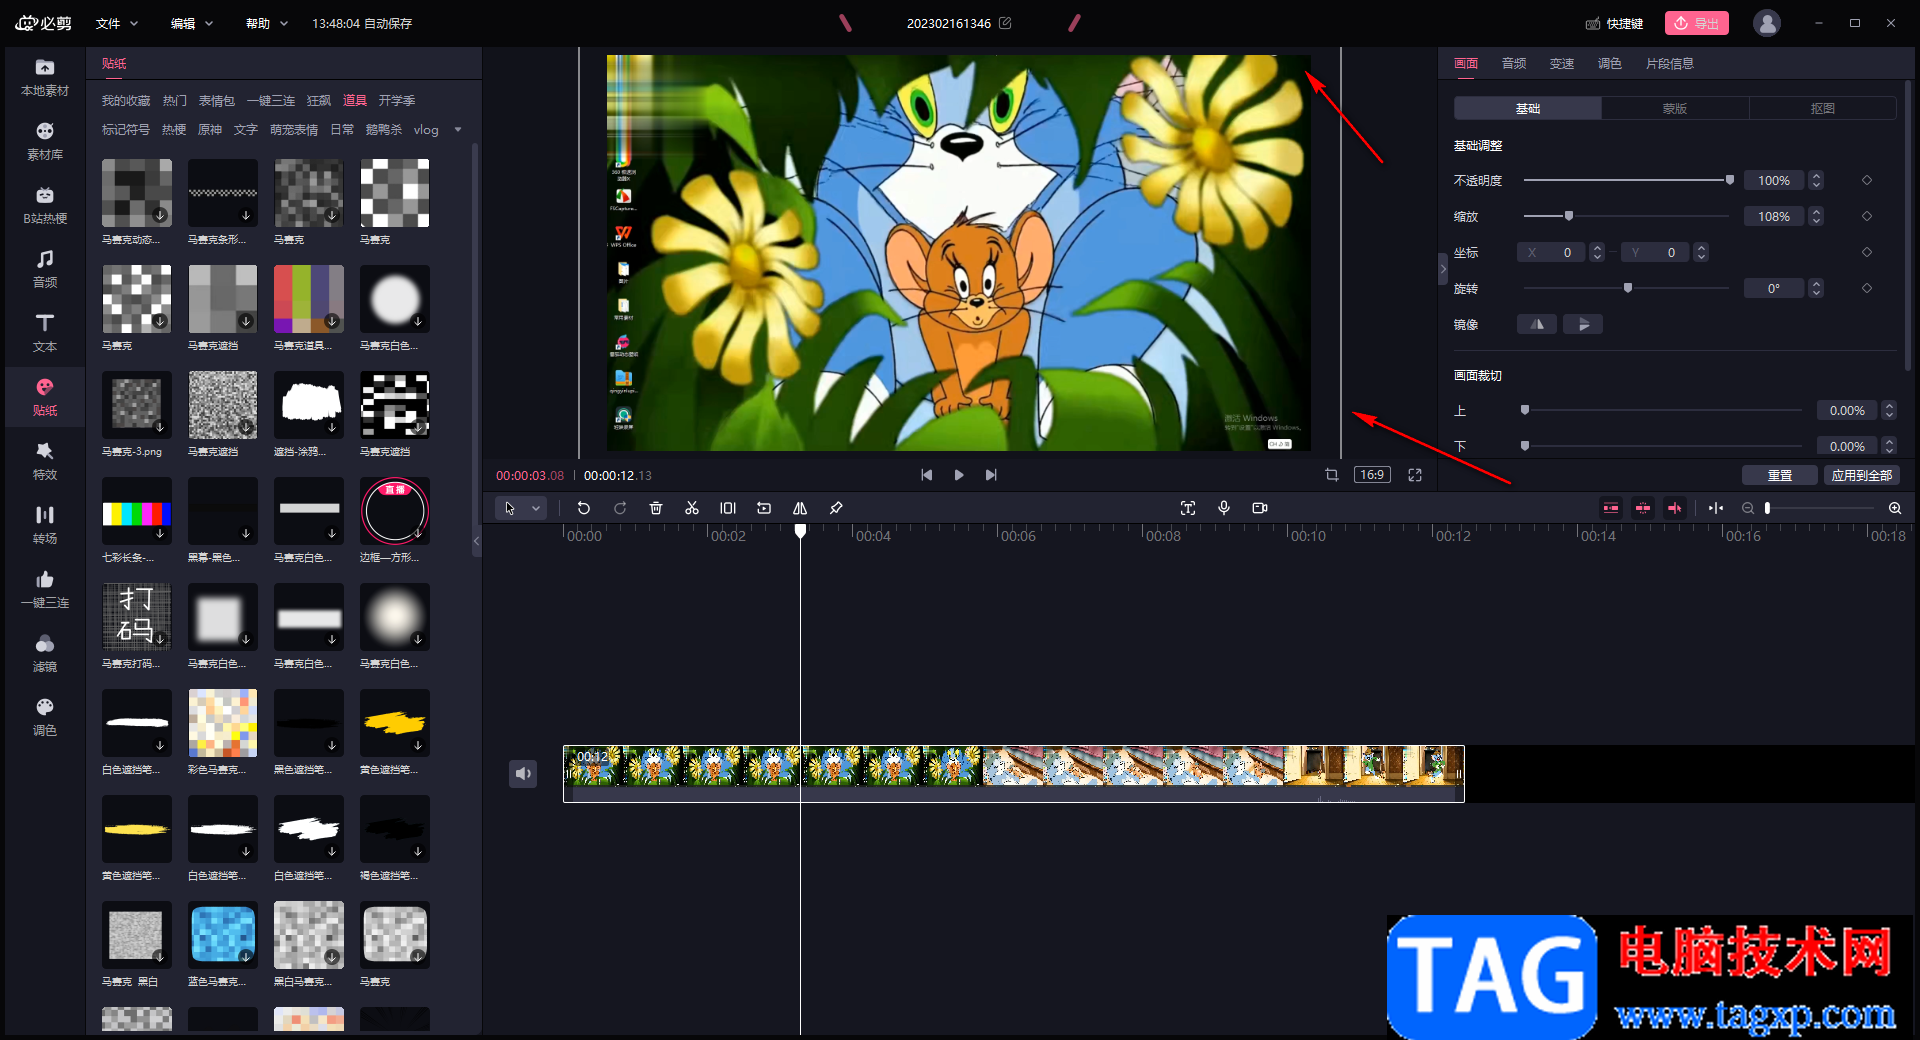Screen dimensions: 1920x1040
Task: Open the 帮助 menu
Action: point(267,23)
